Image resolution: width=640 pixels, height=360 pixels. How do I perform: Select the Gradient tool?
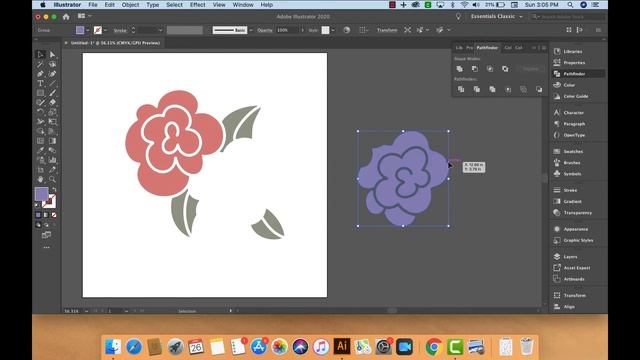click(x=53, y=141)
